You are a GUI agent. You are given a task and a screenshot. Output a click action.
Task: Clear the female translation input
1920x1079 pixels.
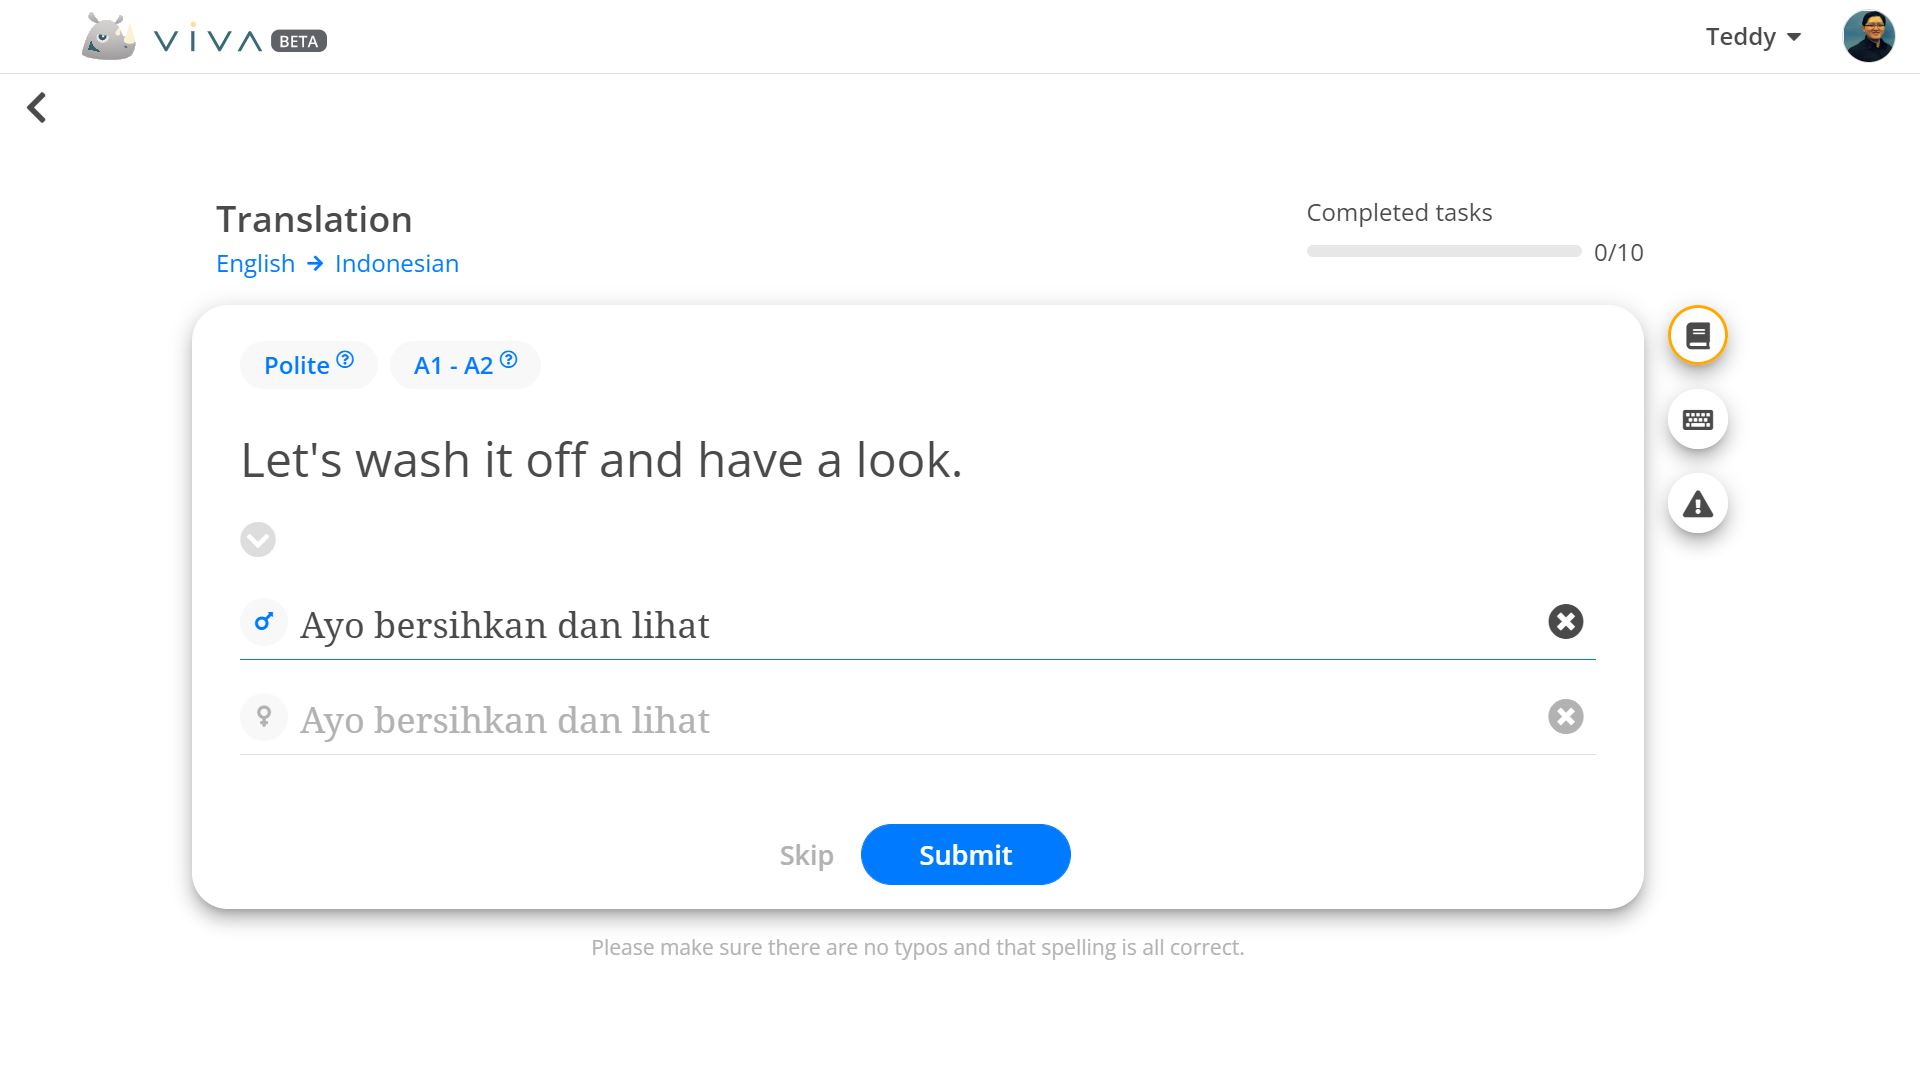(1565, 717)
